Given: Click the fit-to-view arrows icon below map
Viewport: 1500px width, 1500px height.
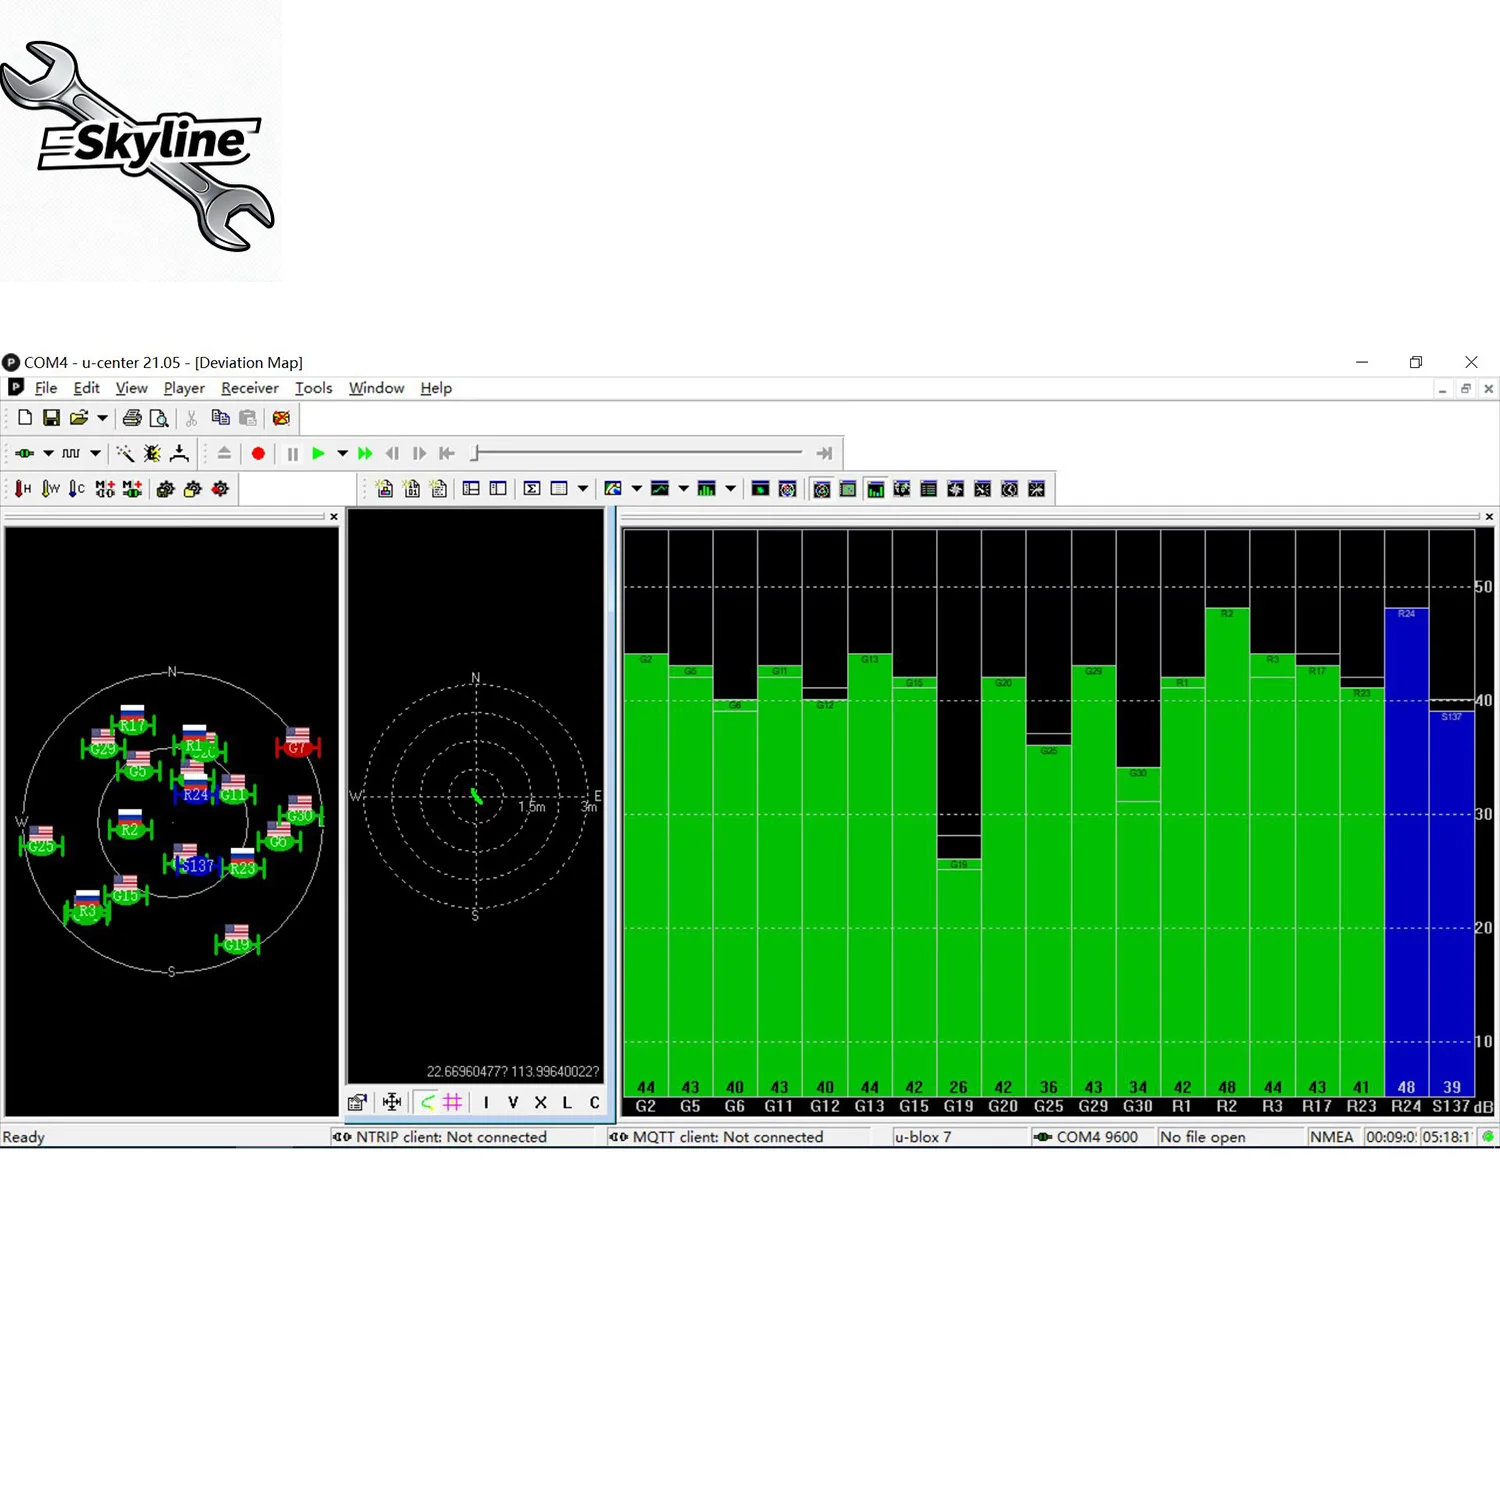Looking at the screenshot, I should pos(392,1102).
